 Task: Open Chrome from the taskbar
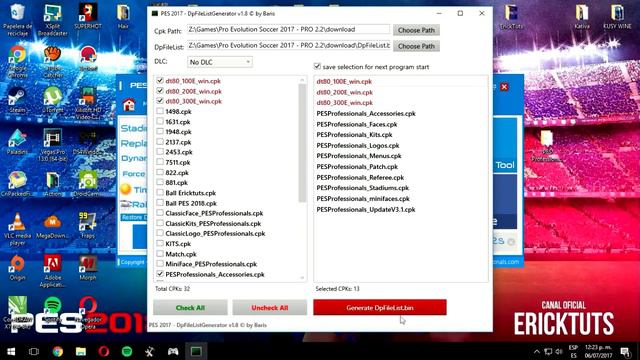coord(58,351)
